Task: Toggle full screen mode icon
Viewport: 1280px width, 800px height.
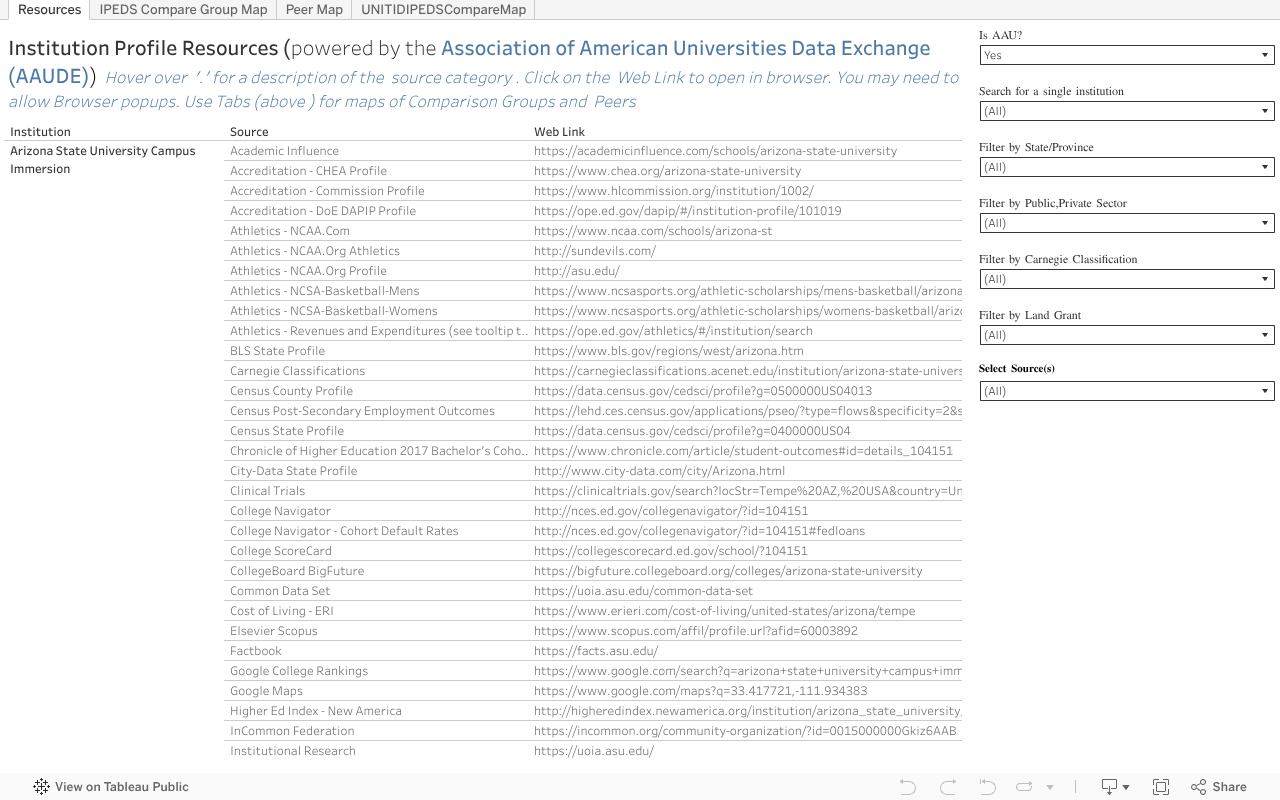Action: click(1161, 787)
